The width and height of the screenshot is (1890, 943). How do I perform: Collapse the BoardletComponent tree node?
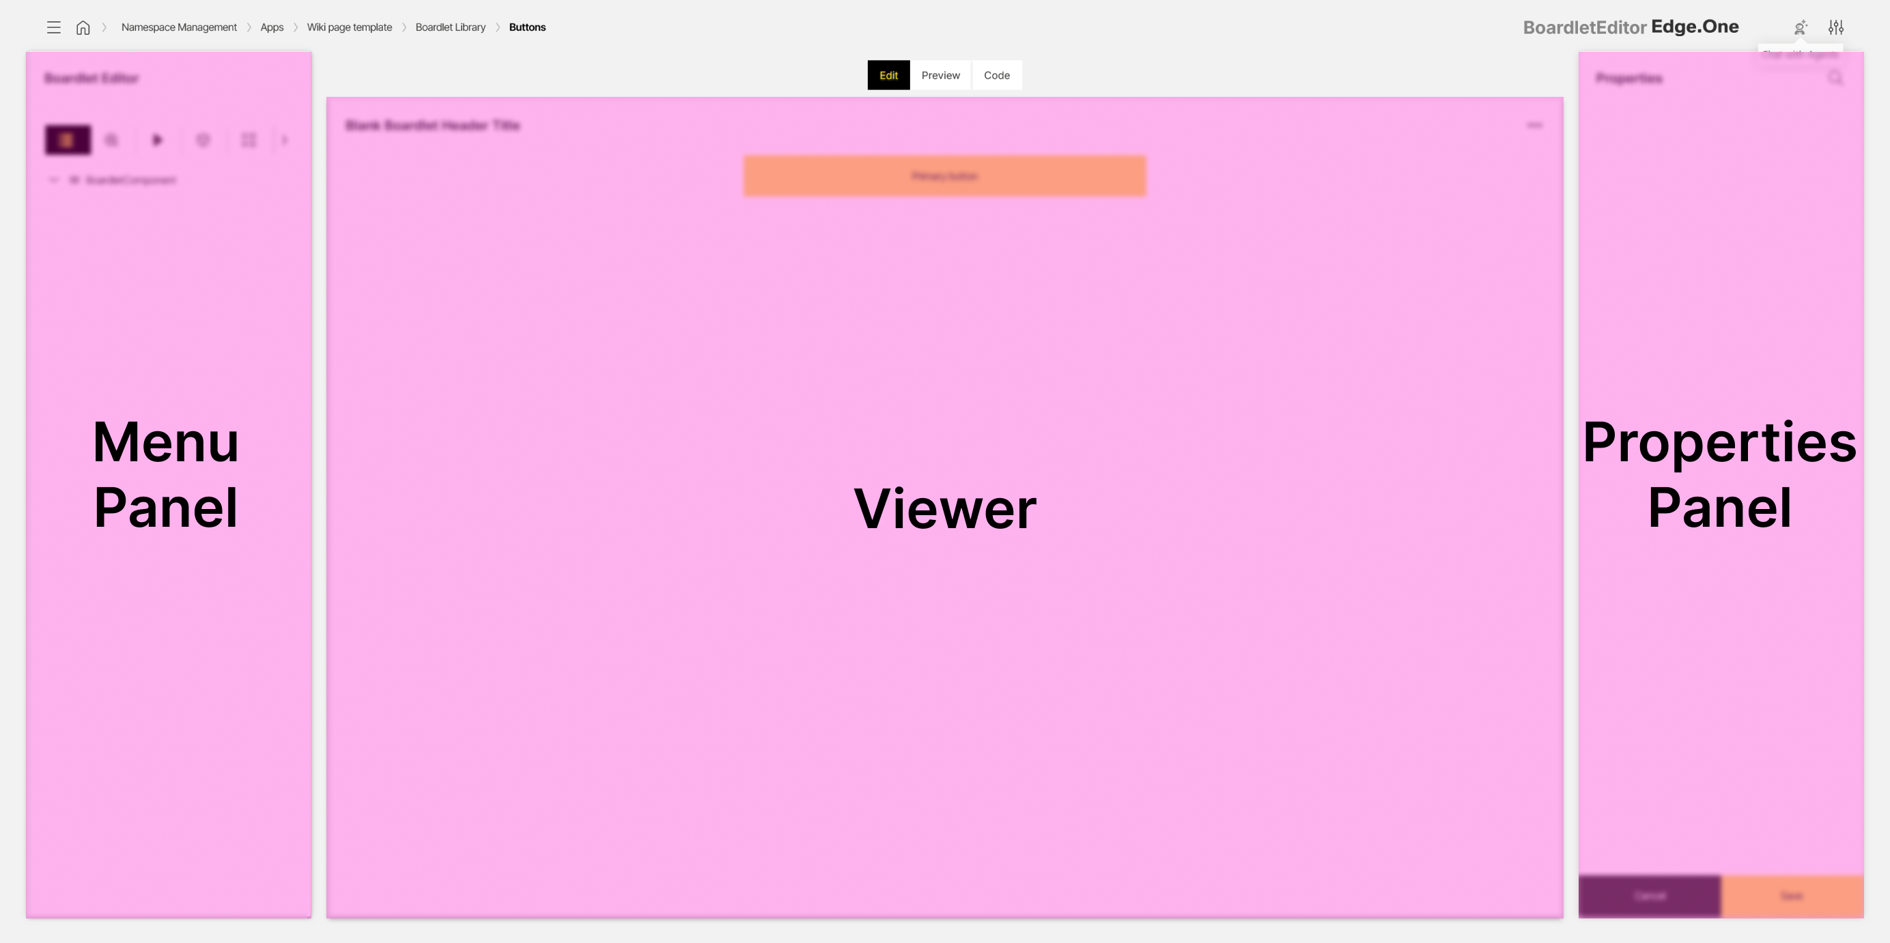coord(54,180)
